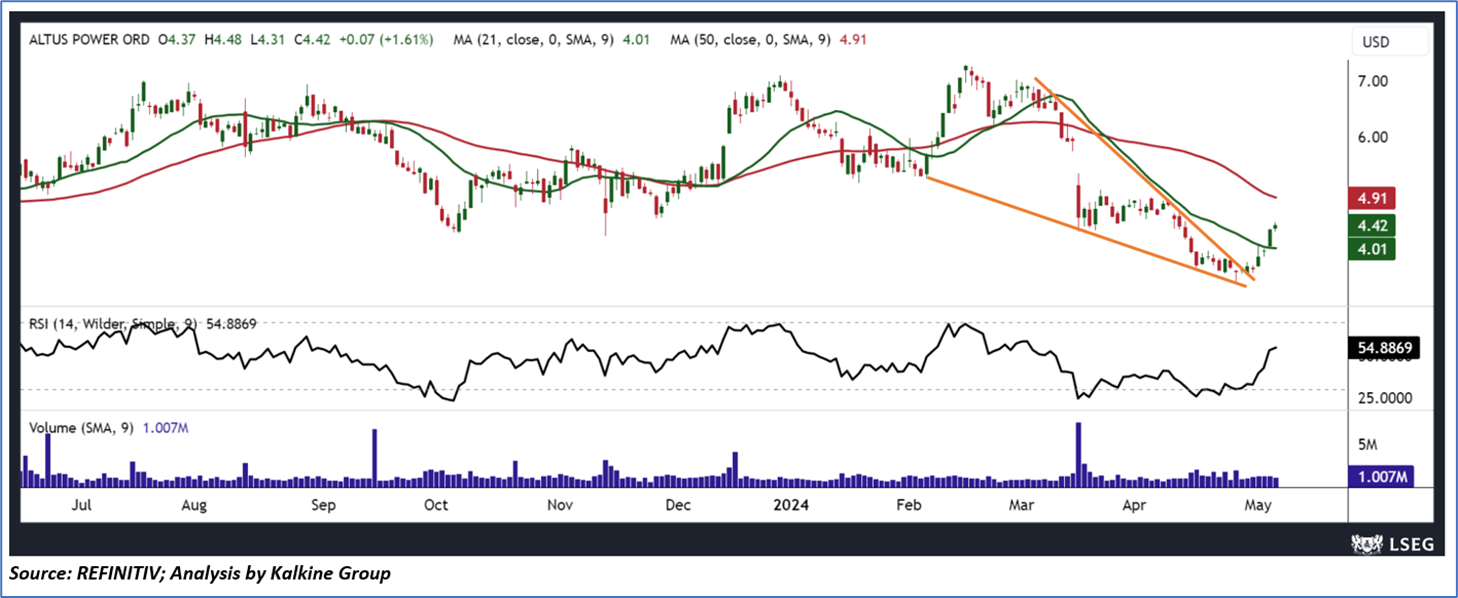The width and height of the screenshot is (1458, 598).
Task: Click the red 4.91 price tag
Action: coord(1372,198)
